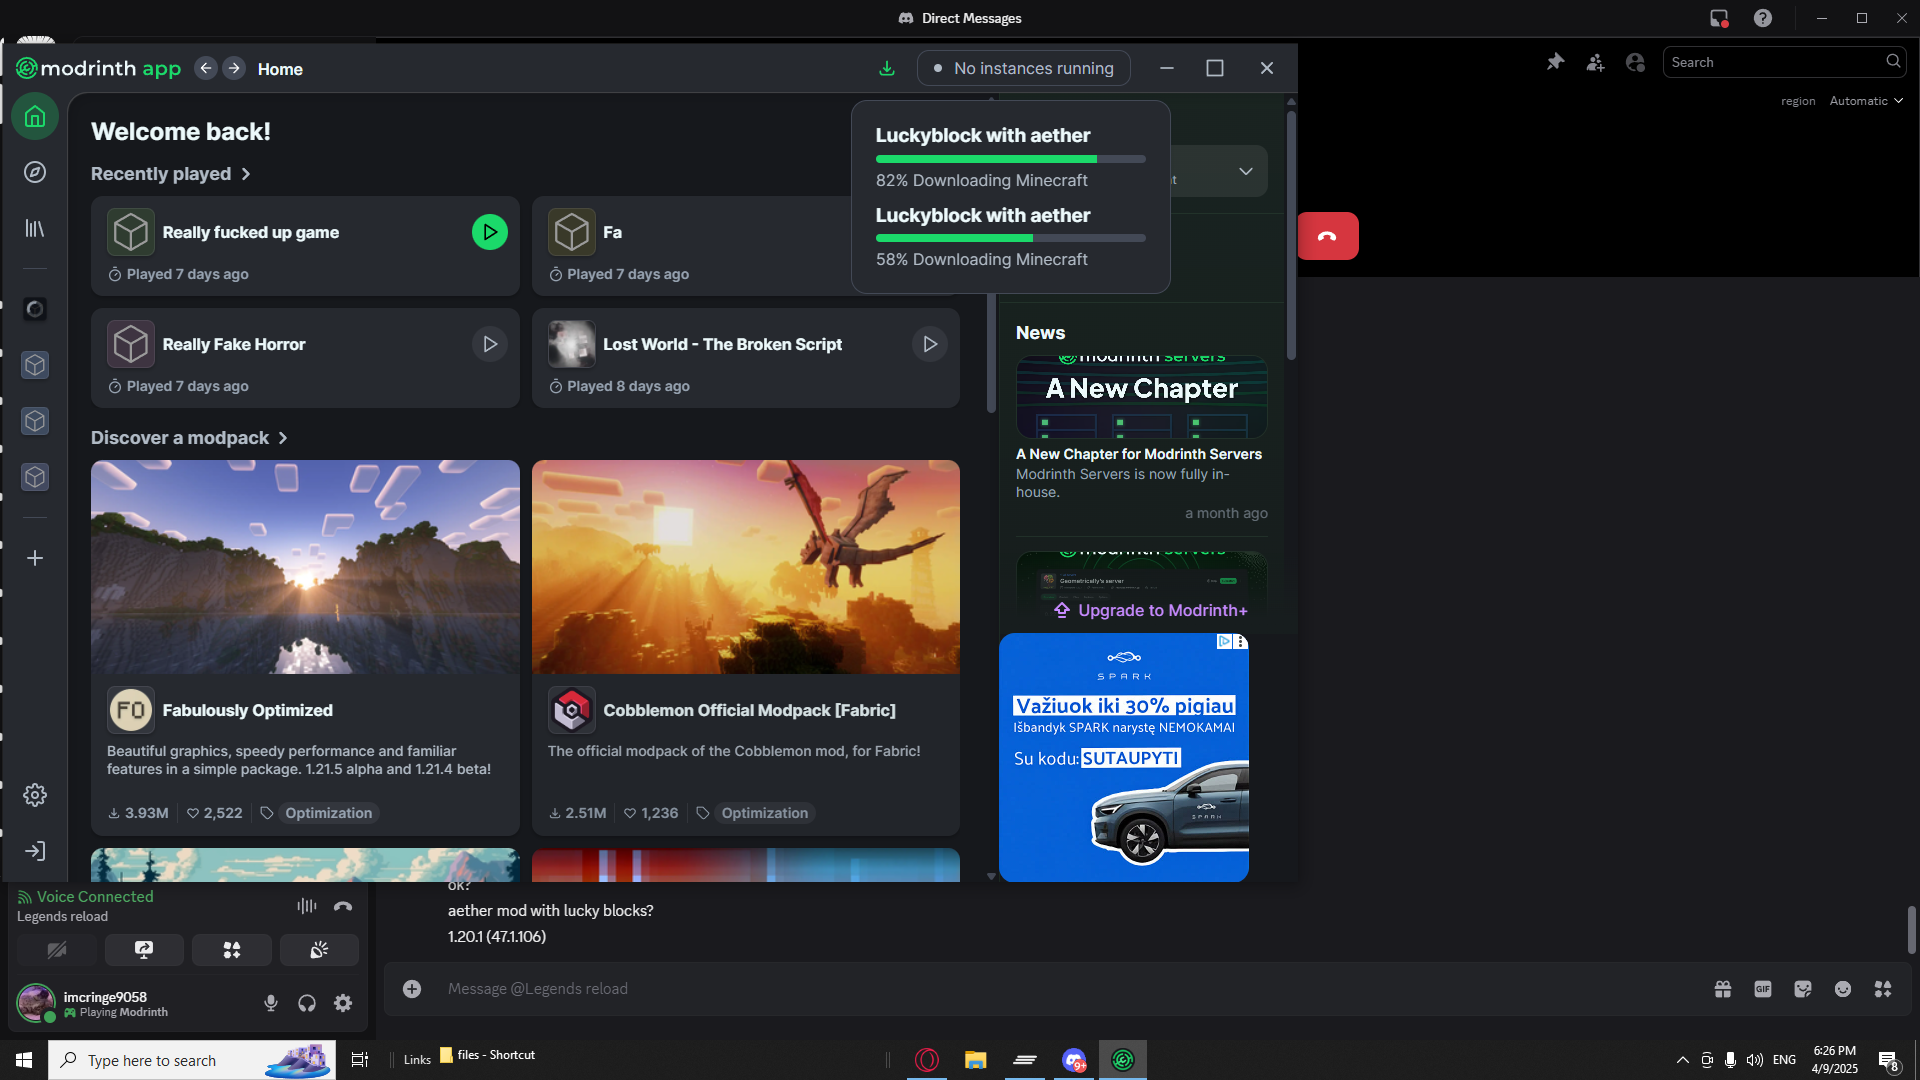Go back with the Modrinth back arrow

[206, 68]
